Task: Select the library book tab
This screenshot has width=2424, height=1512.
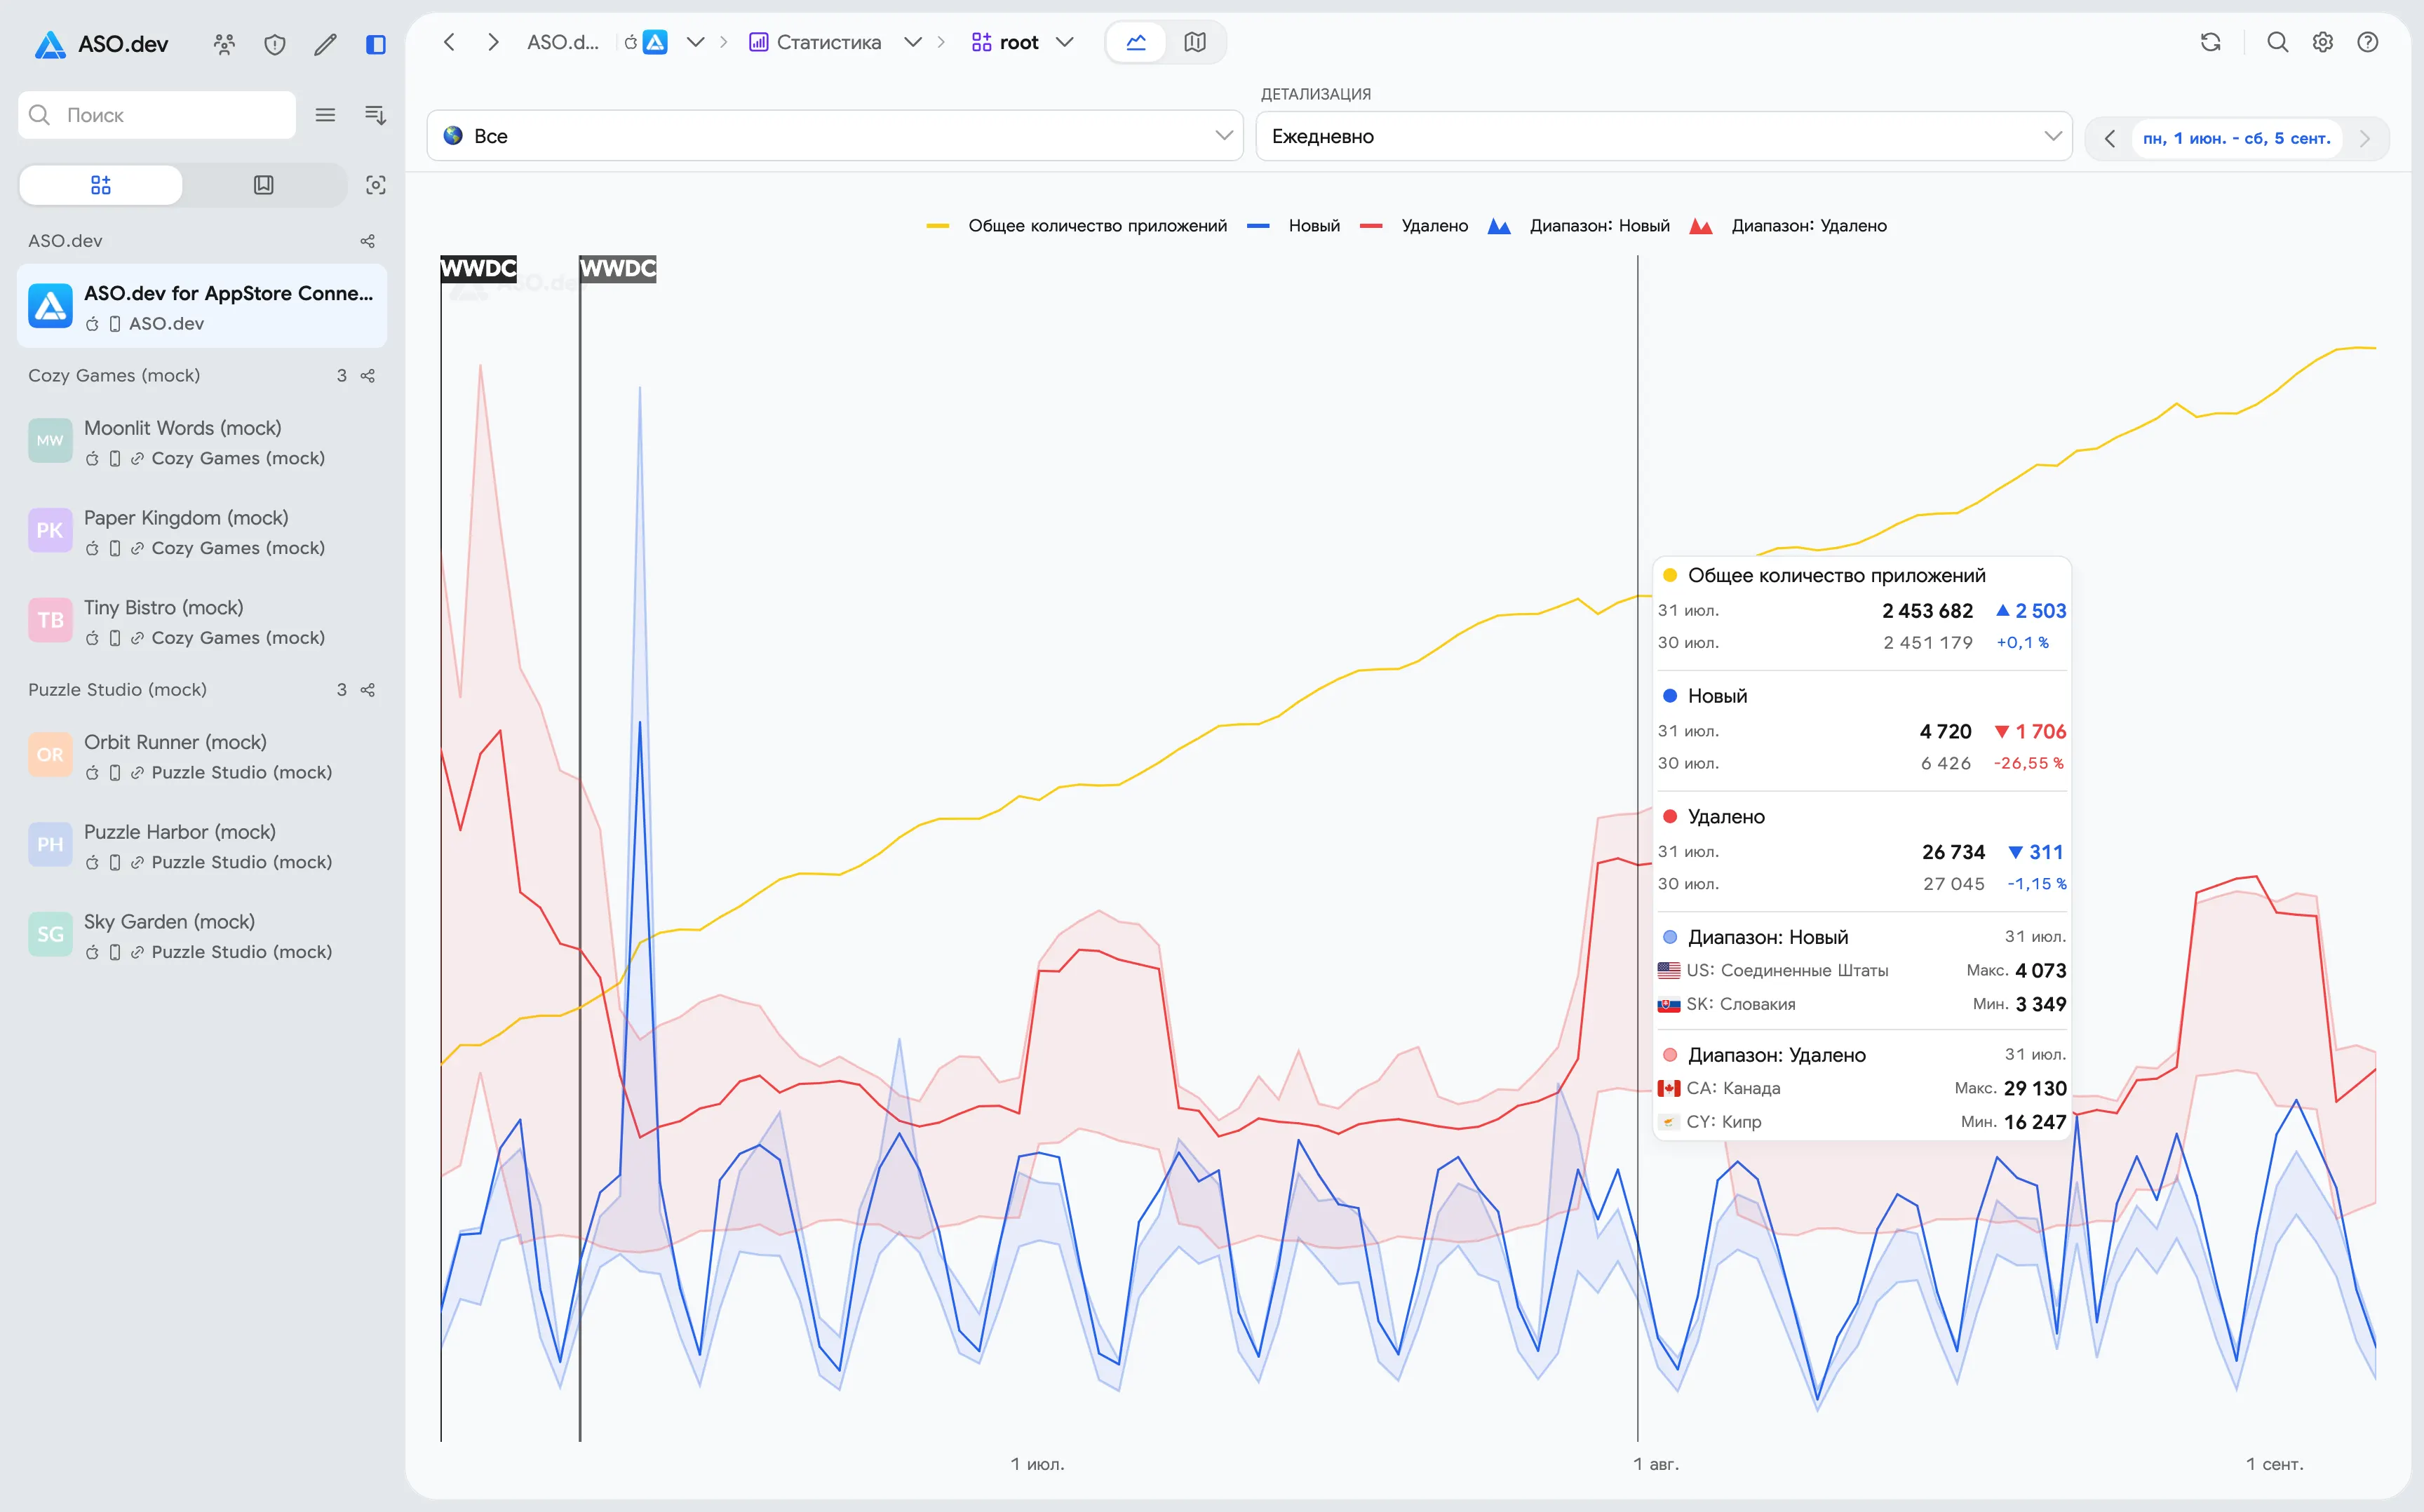Action: (x=264, y=185)
